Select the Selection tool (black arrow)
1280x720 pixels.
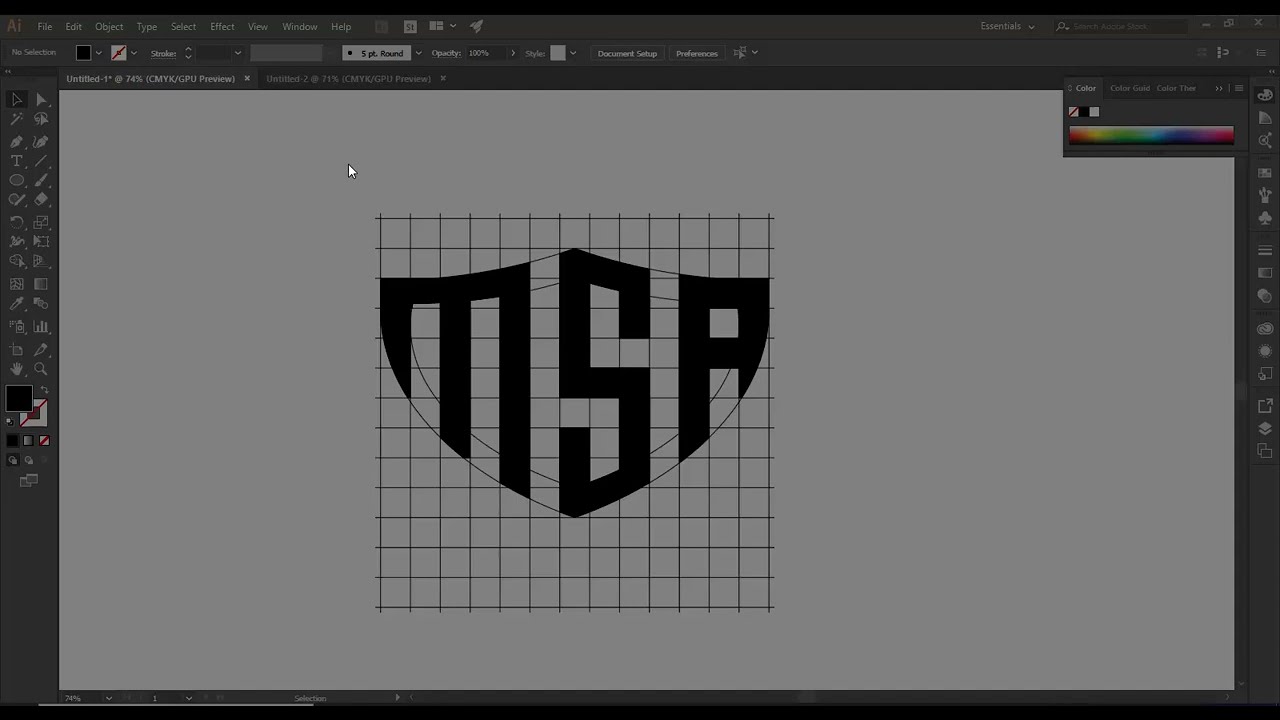point(17,99)
